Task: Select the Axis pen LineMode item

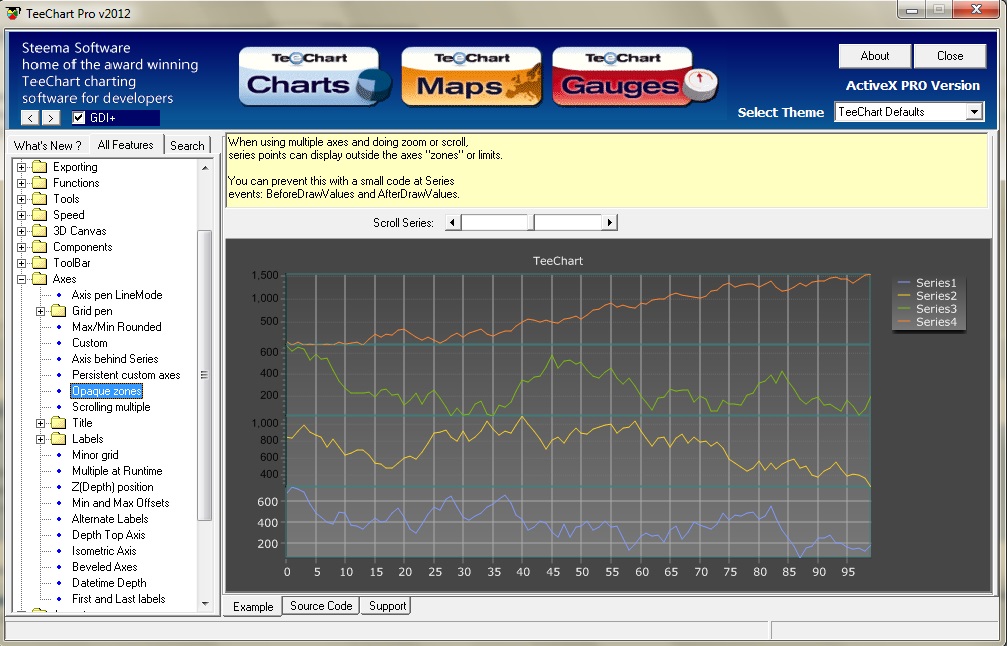Action: pos(117,295)
